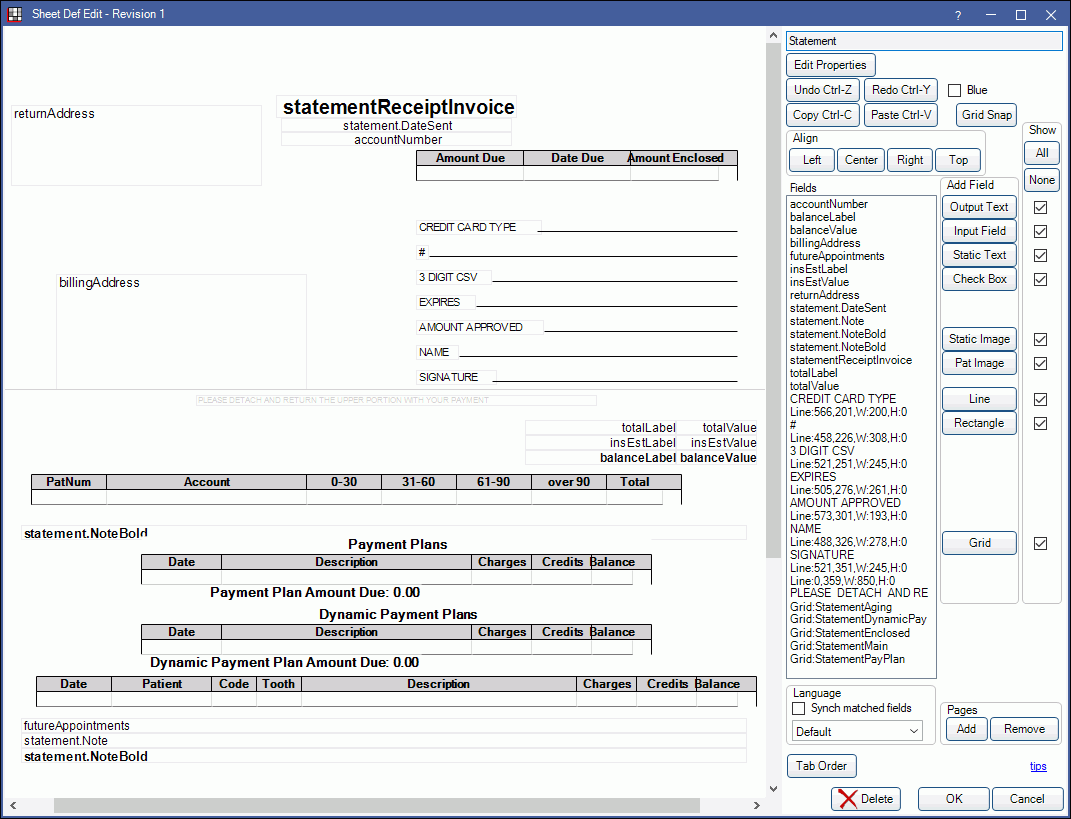1071x819 pixels.
Task: Select billingAddress in the Fields list
Action: tap(824, 243)
